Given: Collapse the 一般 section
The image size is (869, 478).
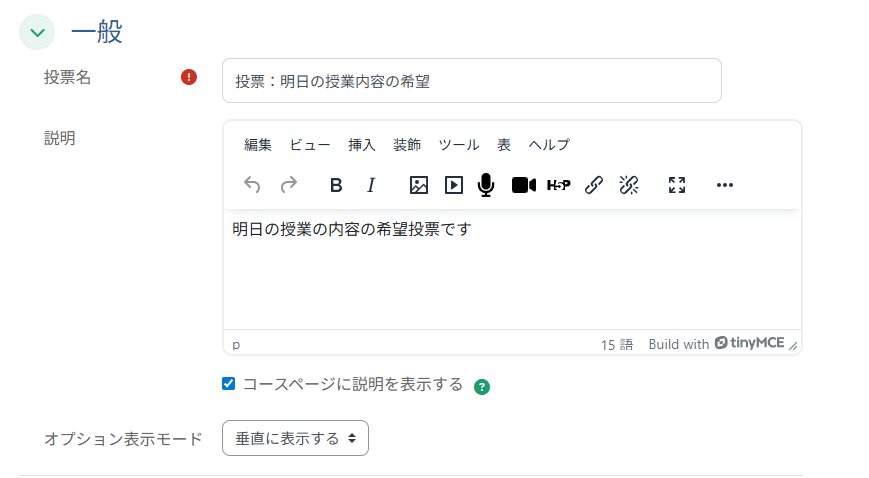Looking at the screenshot, I should tap(38, 32).
